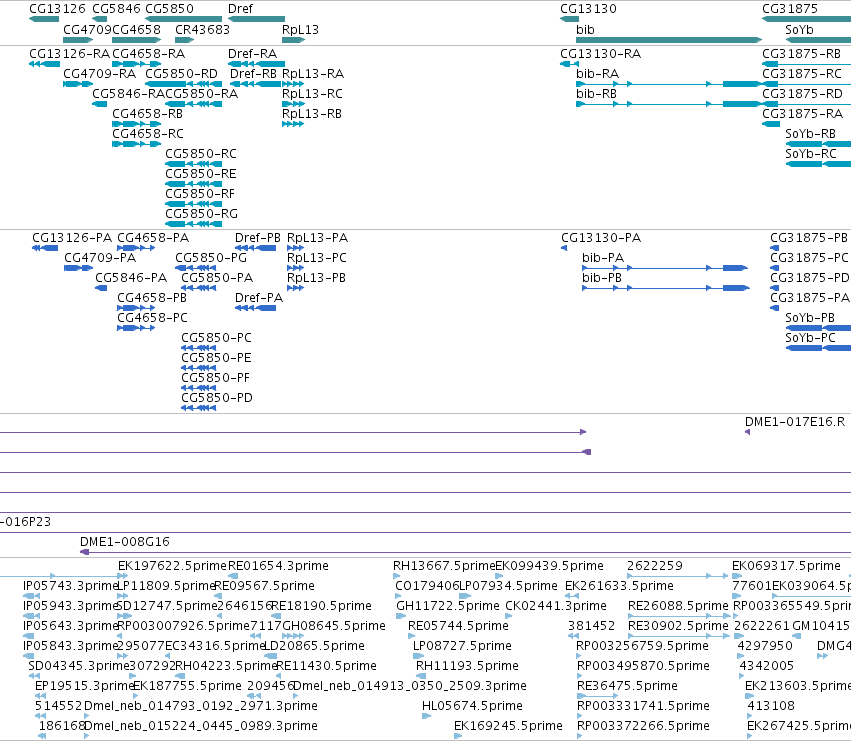Click the CG13130-PA protein label
Viewport: 851px width, 741px height.
click(601, 238)
